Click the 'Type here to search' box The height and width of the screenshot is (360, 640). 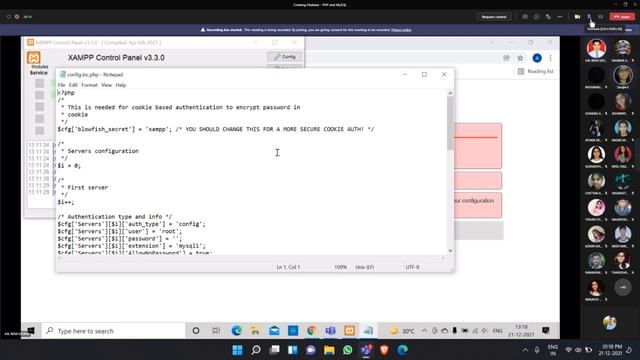click(114, 331)
